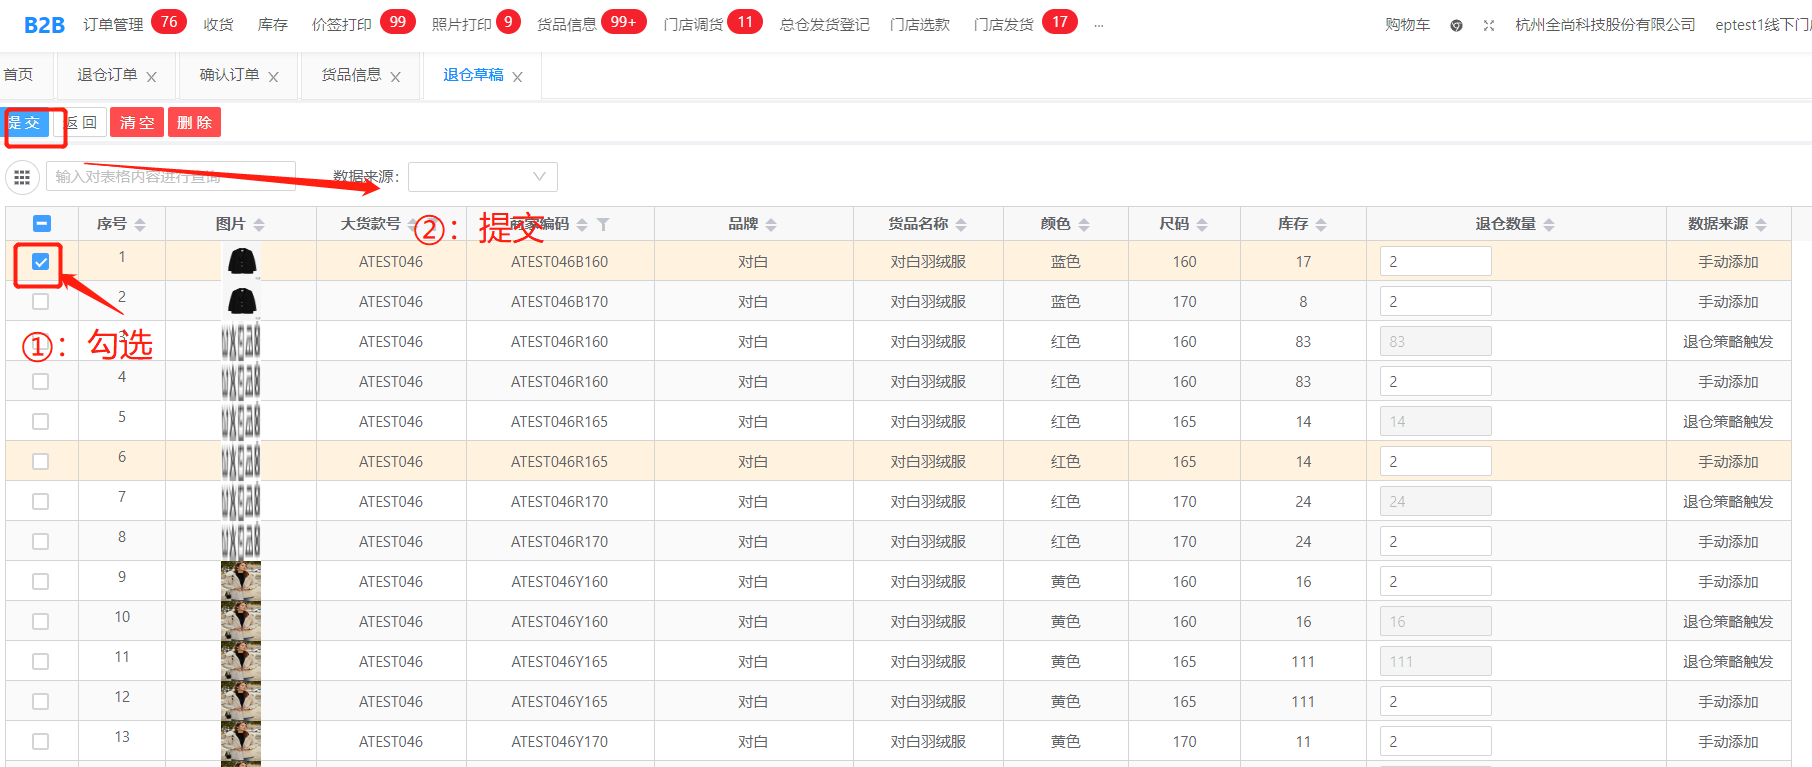Image resolution: width=1812 pixels, height=767 pixels.
Task: Check the checkbox for row 6
Action: [x=40, y=462]
